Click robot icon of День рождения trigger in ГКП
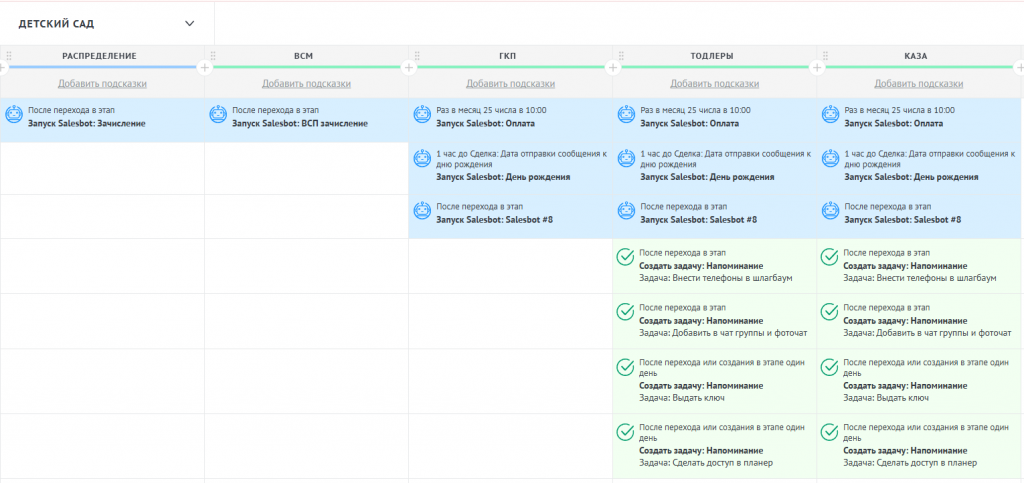This screenshot has height=483, width=1024. [422, 157]
